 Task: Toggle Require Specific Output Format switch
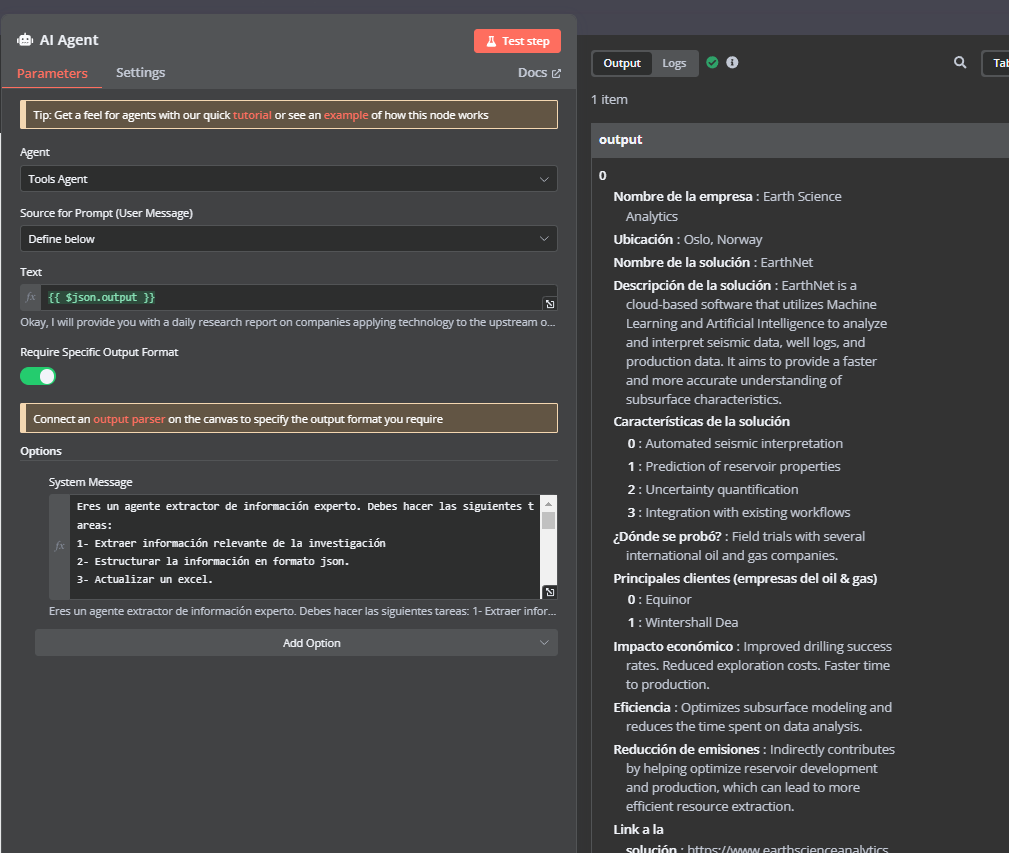pyautogui.click(x=38, y=376)
